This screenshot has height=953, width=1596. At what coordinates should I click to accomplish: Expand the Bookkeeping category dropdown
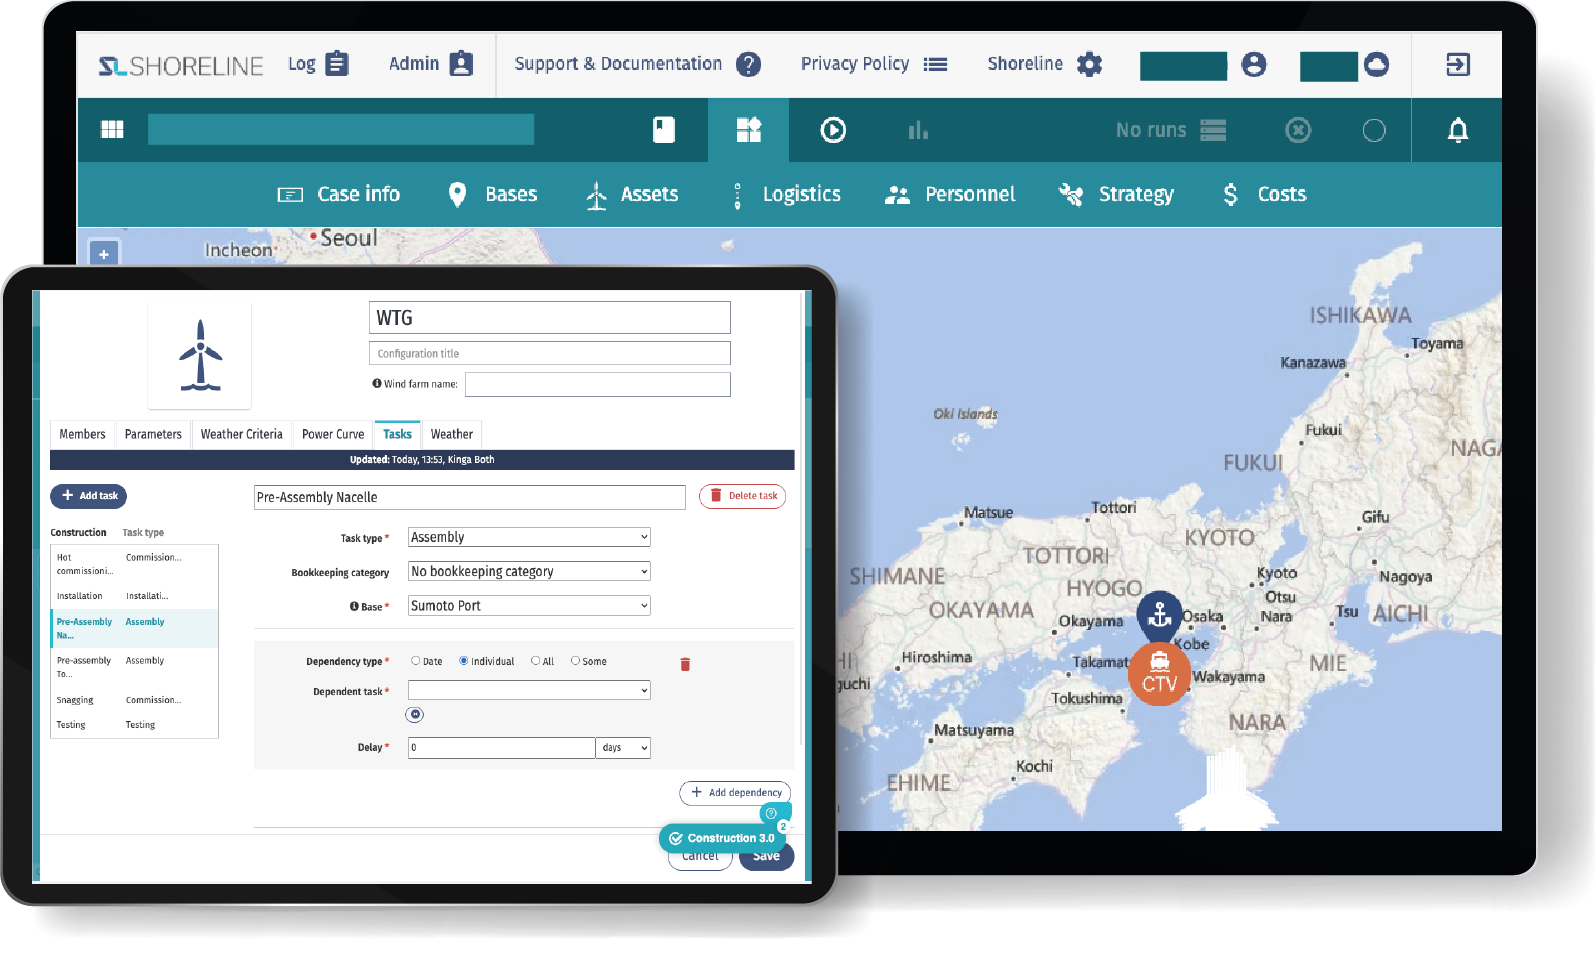(529, 571)
